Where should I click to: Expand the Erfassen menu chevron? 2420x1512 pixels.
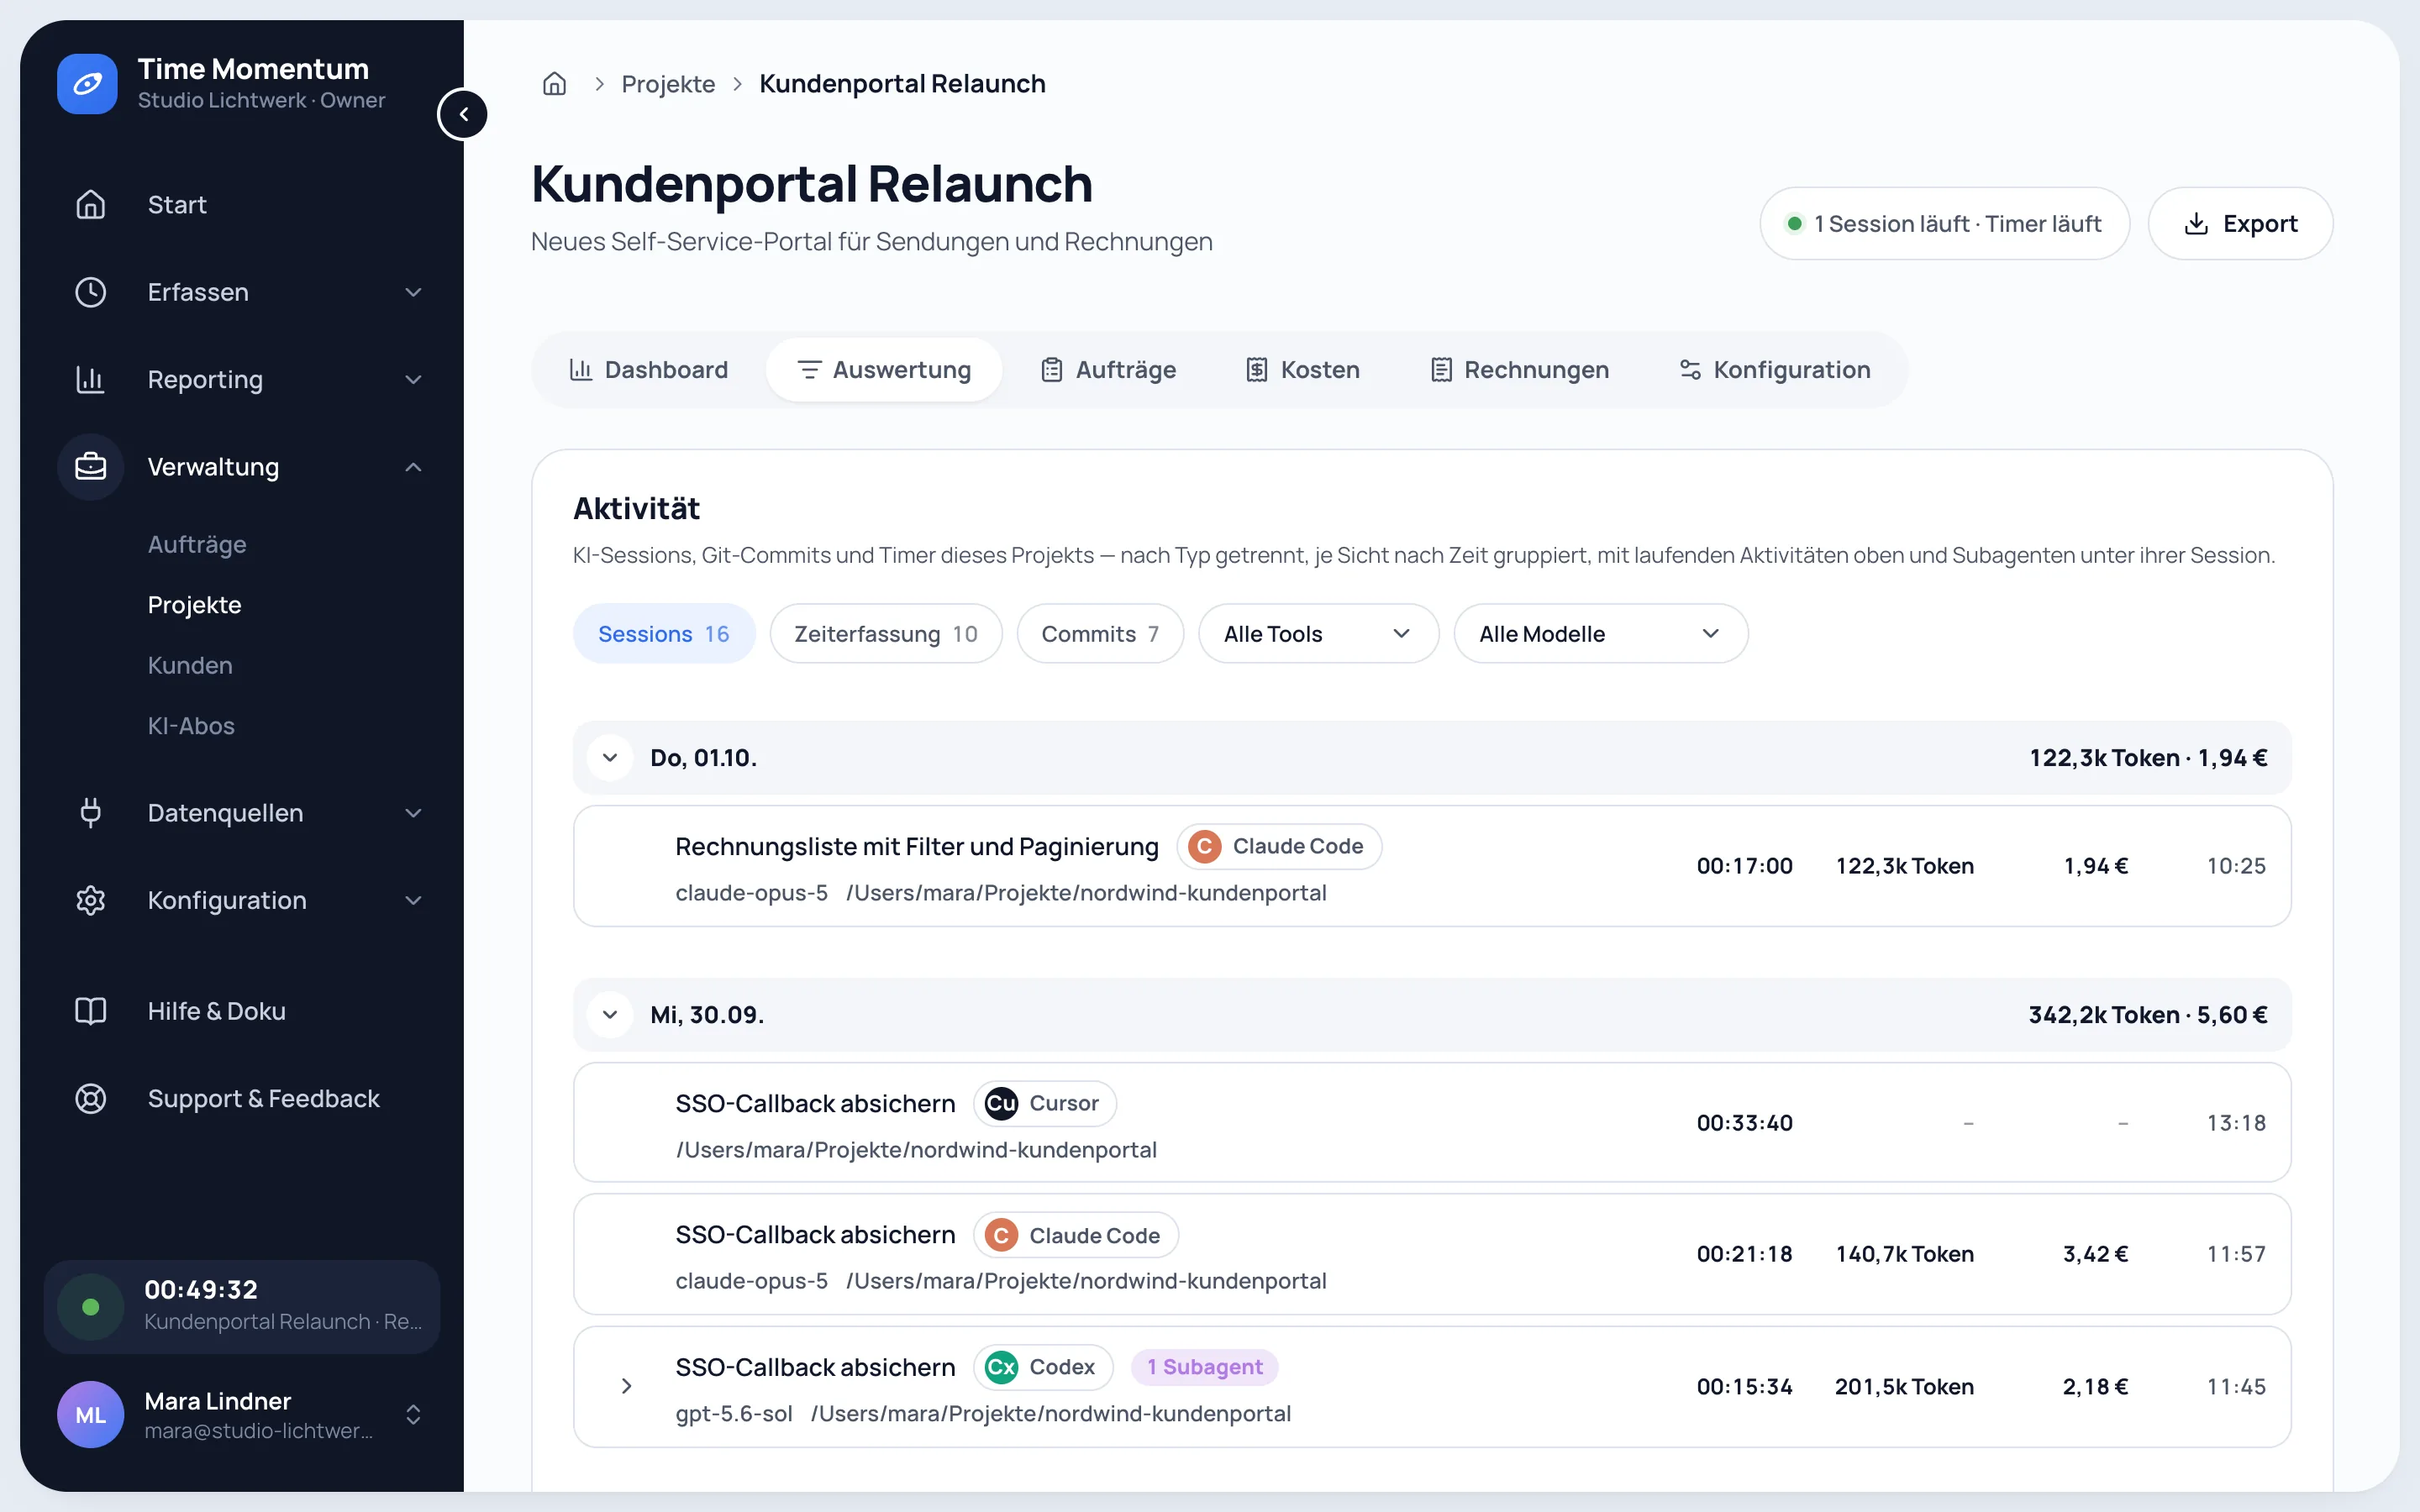pyautogui.click(x=413, y=292)
